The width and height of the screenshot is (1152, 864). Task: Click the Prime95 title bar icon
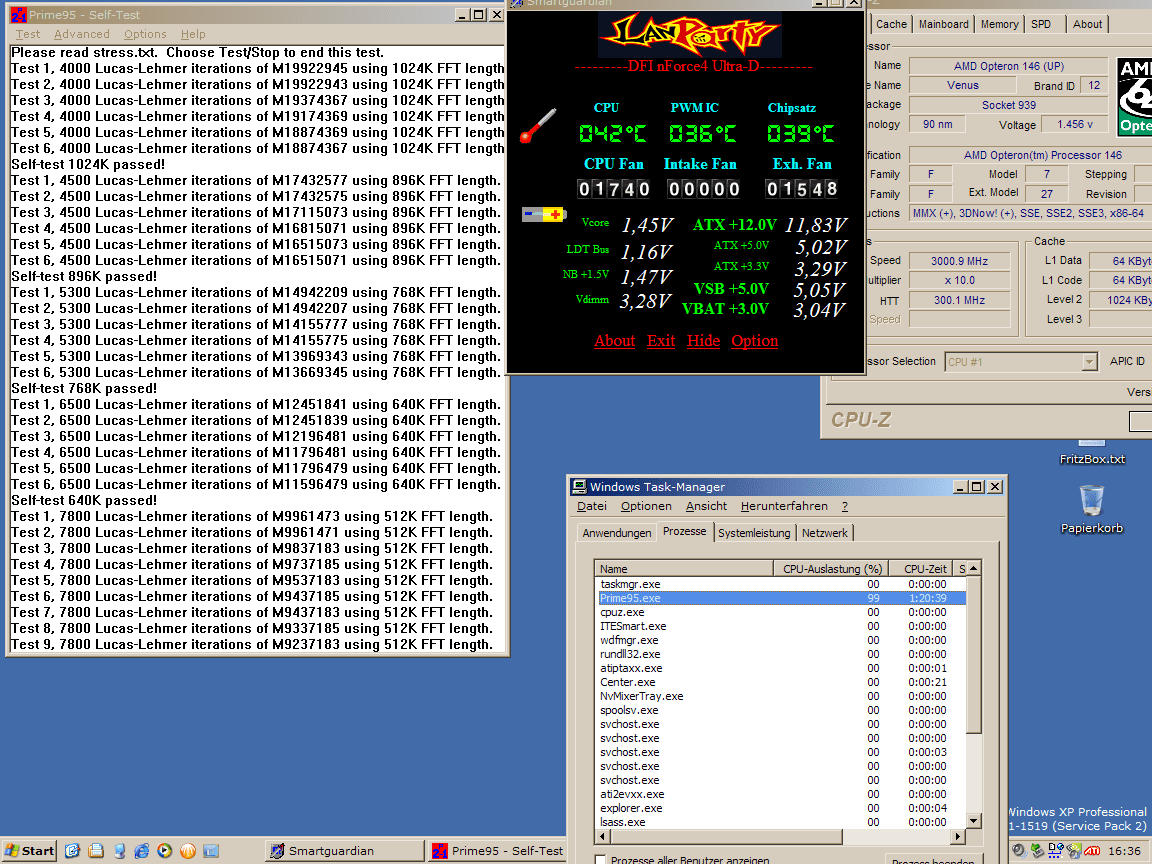pos(18,15)
